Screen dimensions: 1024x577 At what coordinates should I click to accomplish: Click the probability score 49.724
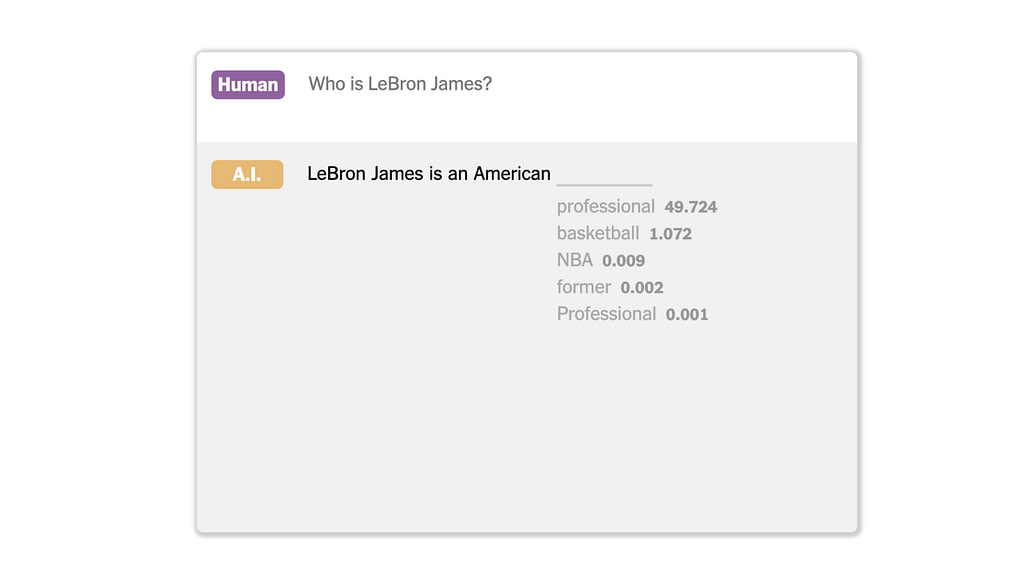[x=691, y=208]
